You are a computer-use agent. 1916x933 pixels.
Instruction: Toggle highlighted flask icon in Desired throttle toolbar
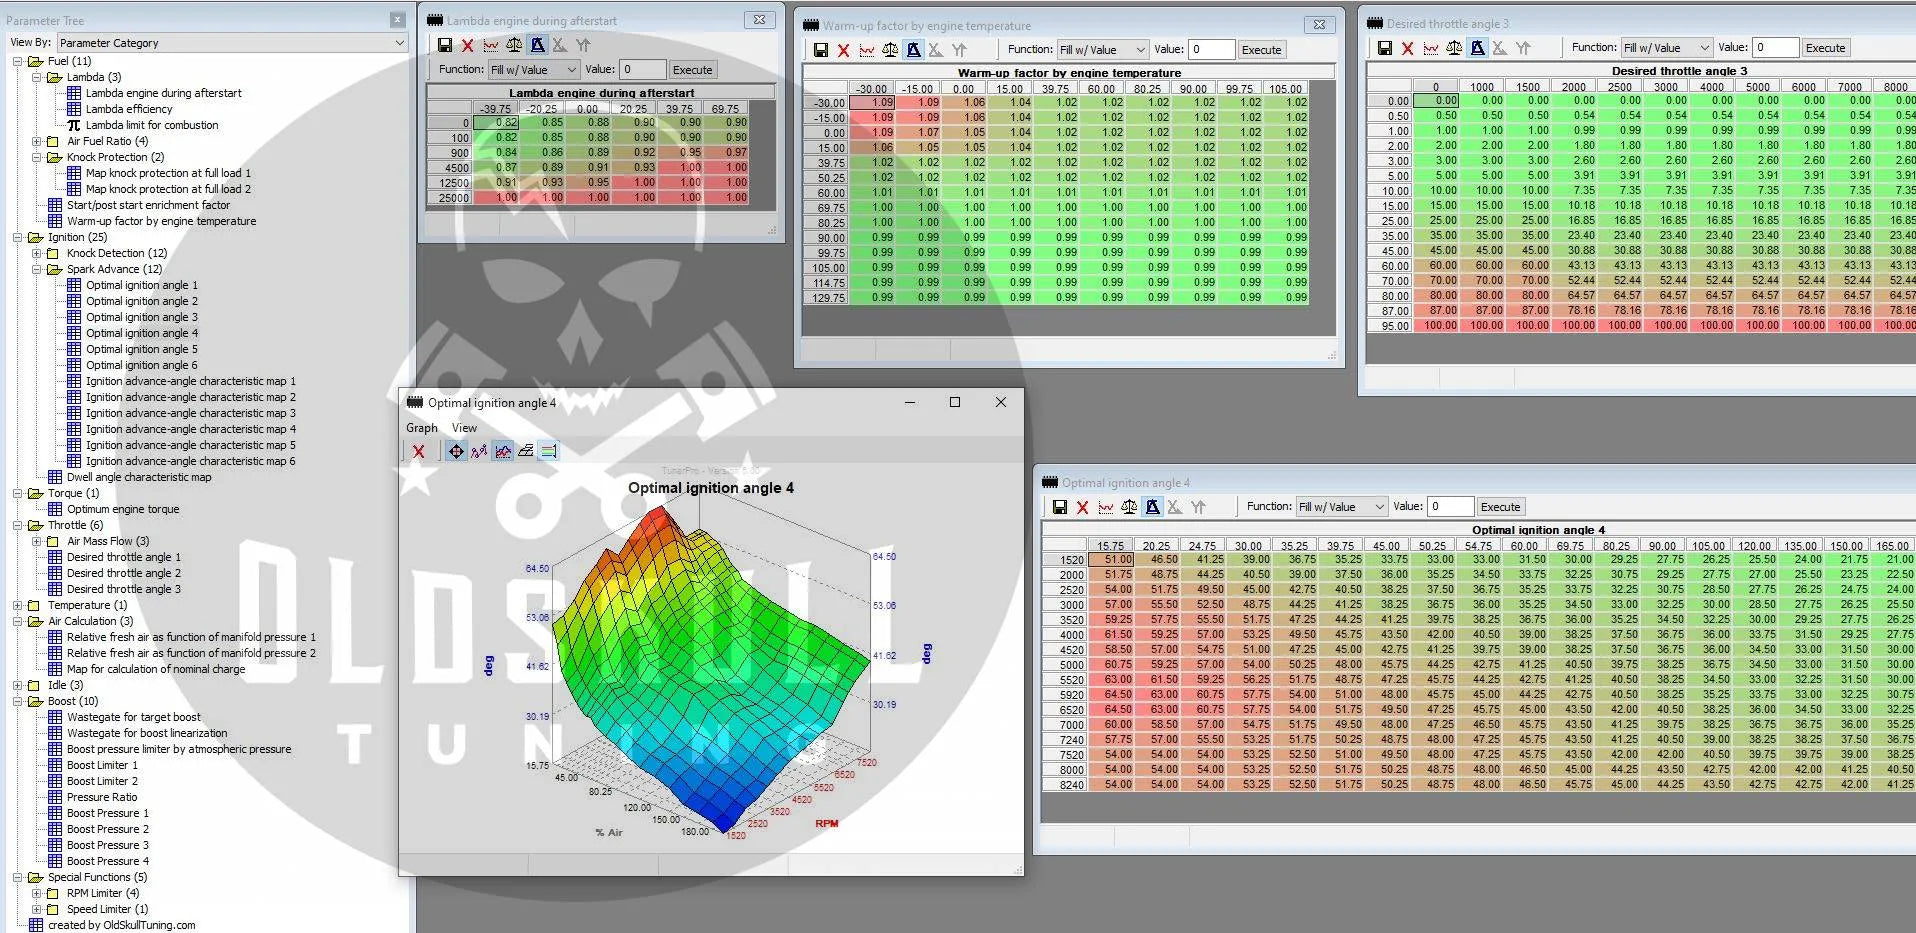(1477, 48)
